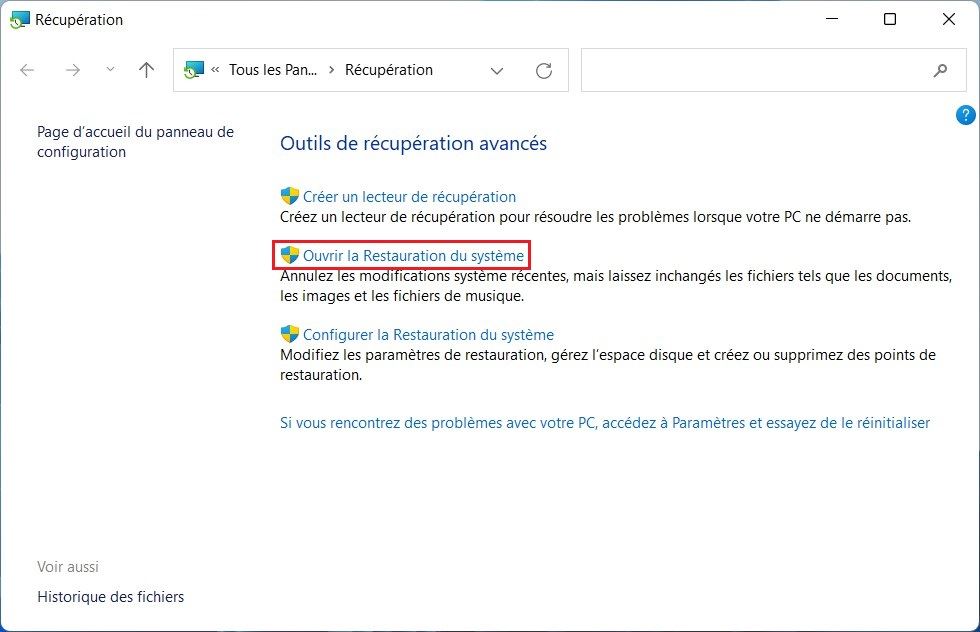Viewport: 980px width, 632px height.
Task: Expand the arrow after Tous les Pan…
Action: (x=331, y=70)
